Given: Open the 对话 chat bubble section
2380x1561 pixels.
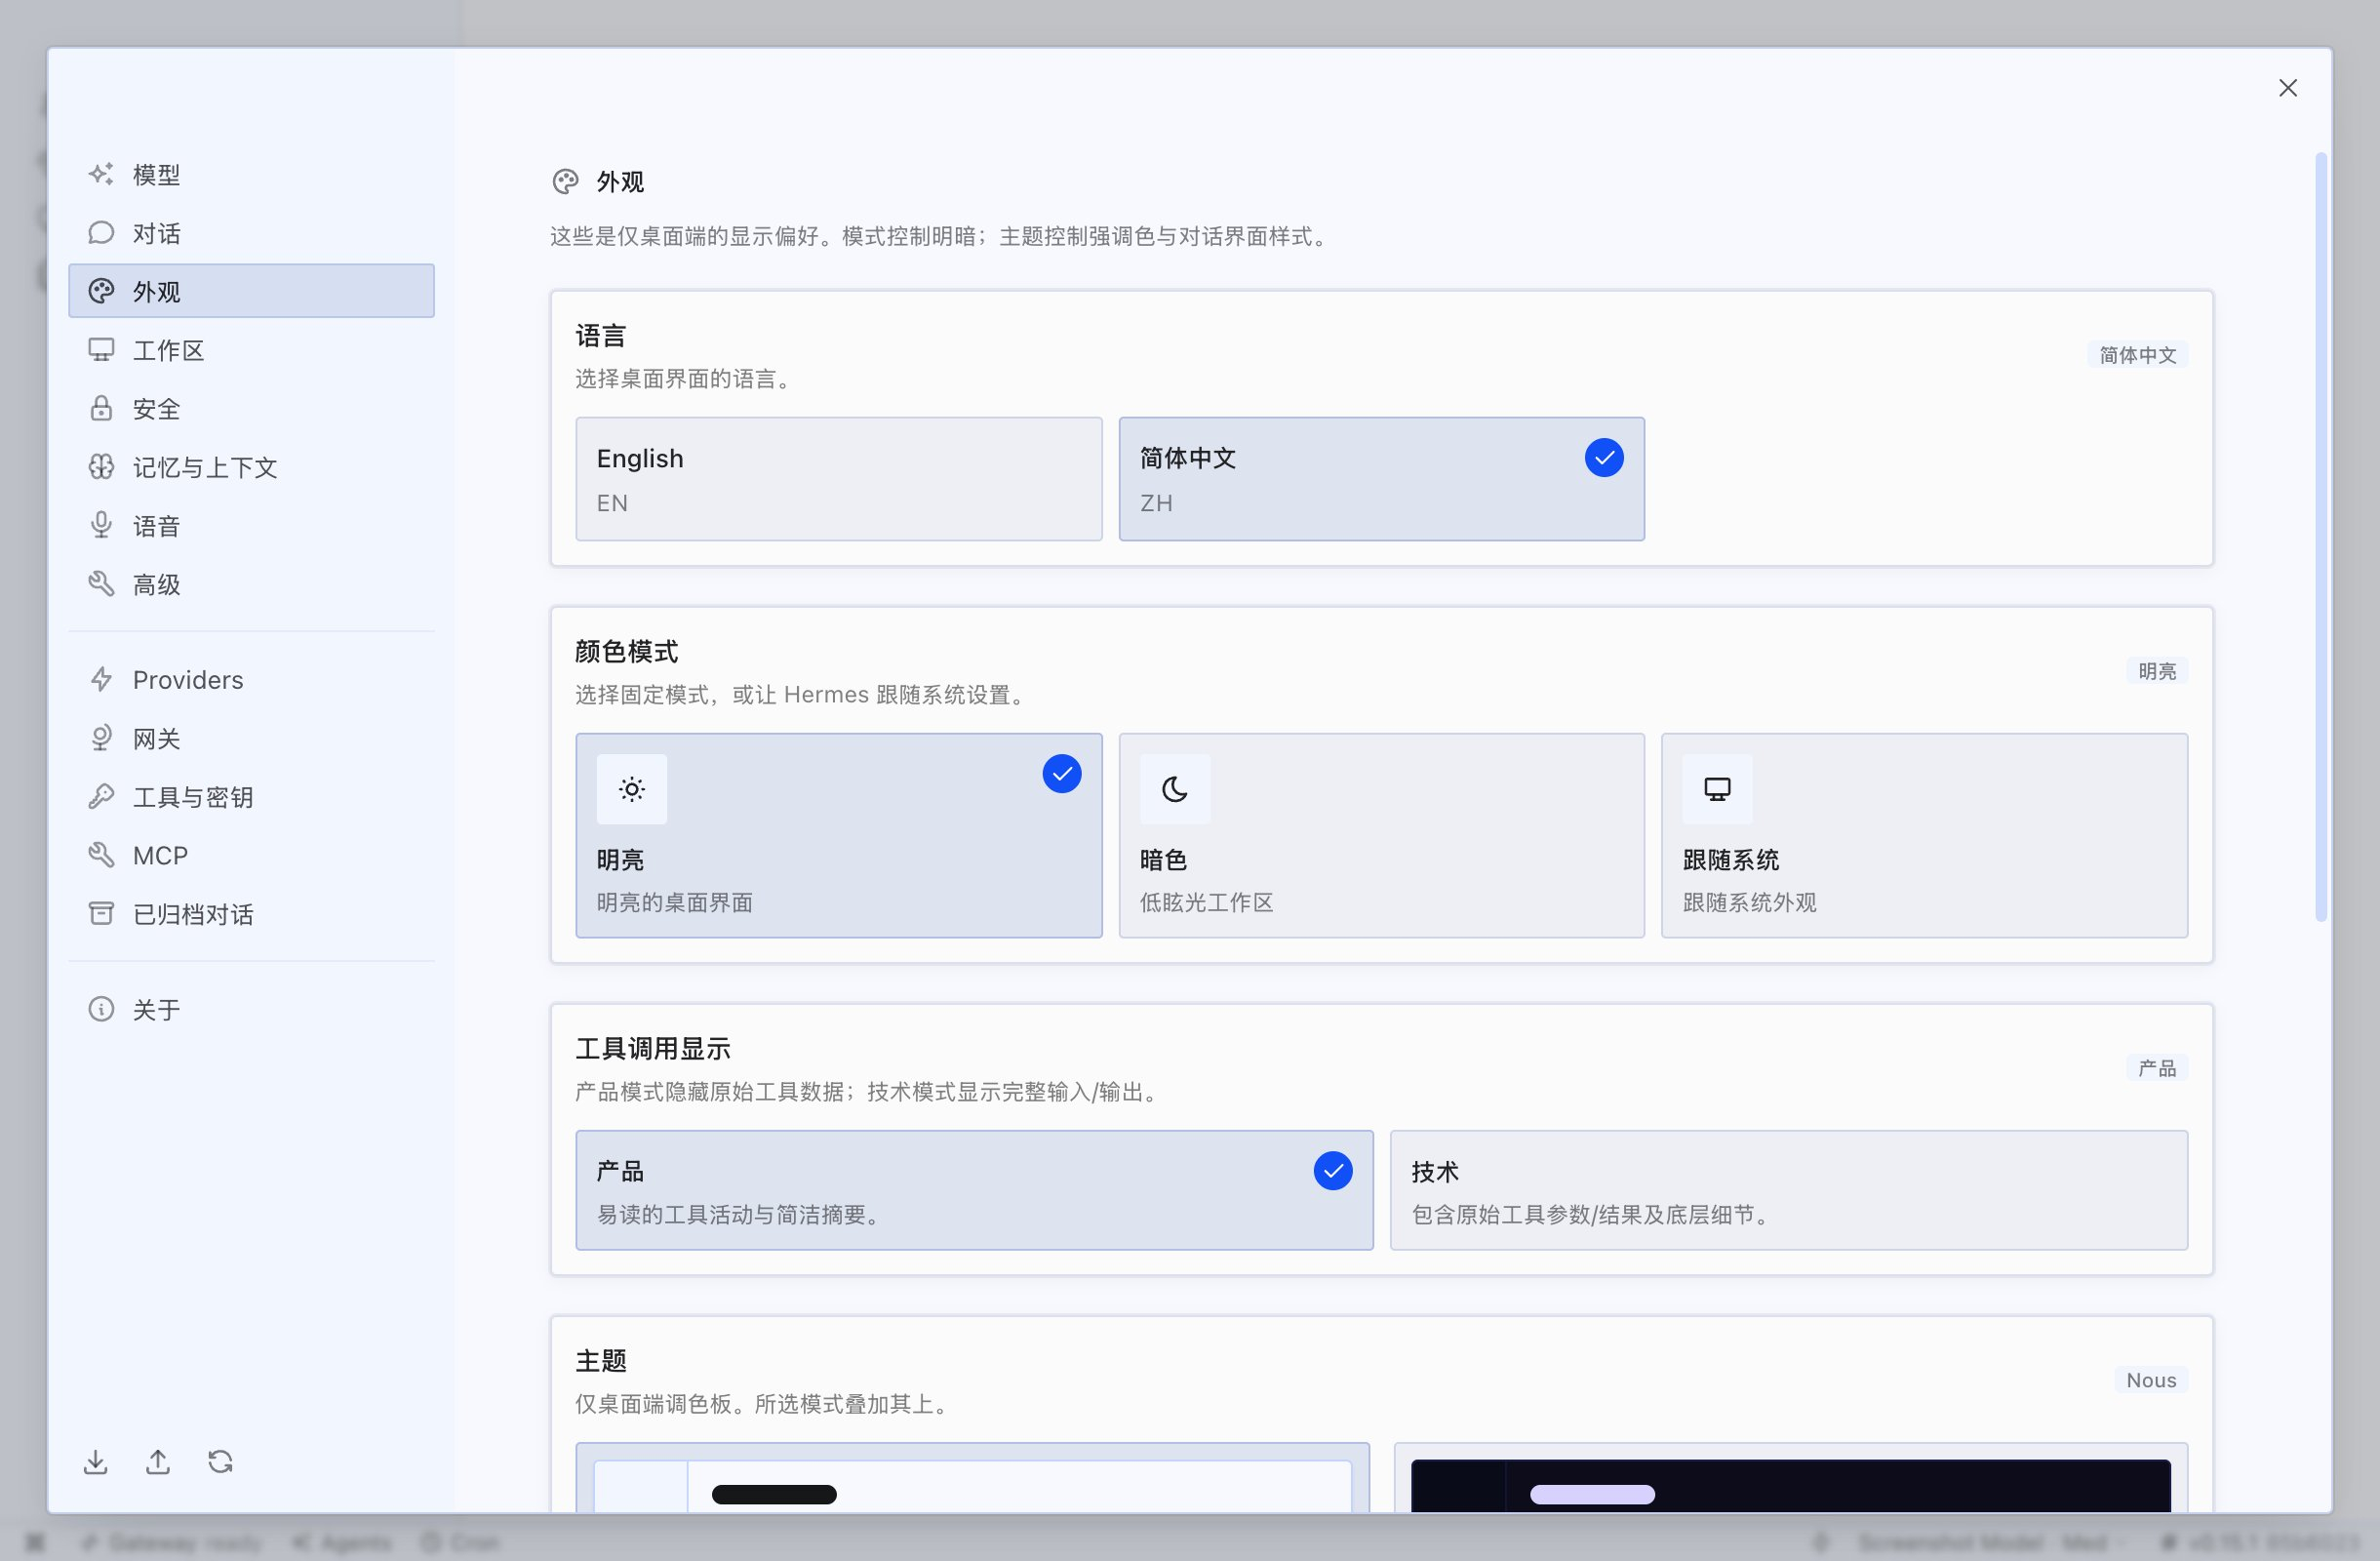Looking at the screenshot, I should [251, 233].
